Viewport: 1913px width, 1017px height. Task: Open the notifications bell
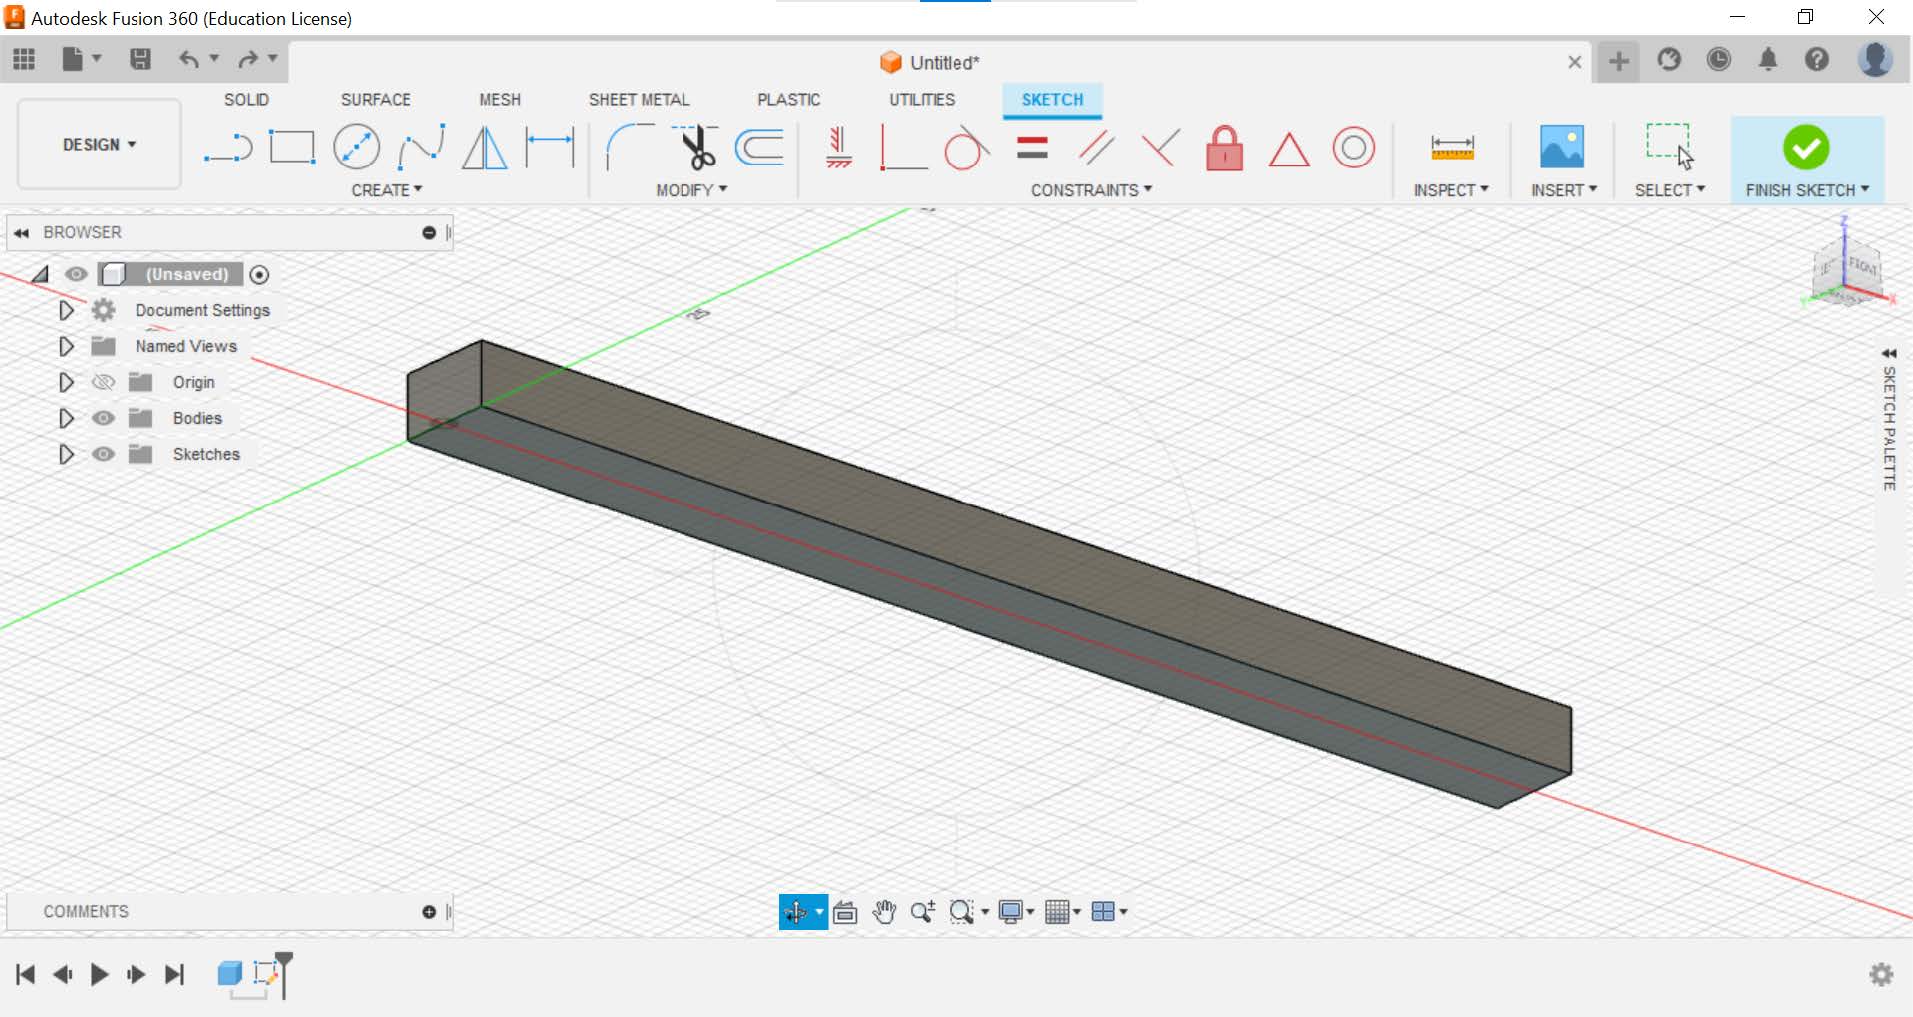(x=1768, y=60)
